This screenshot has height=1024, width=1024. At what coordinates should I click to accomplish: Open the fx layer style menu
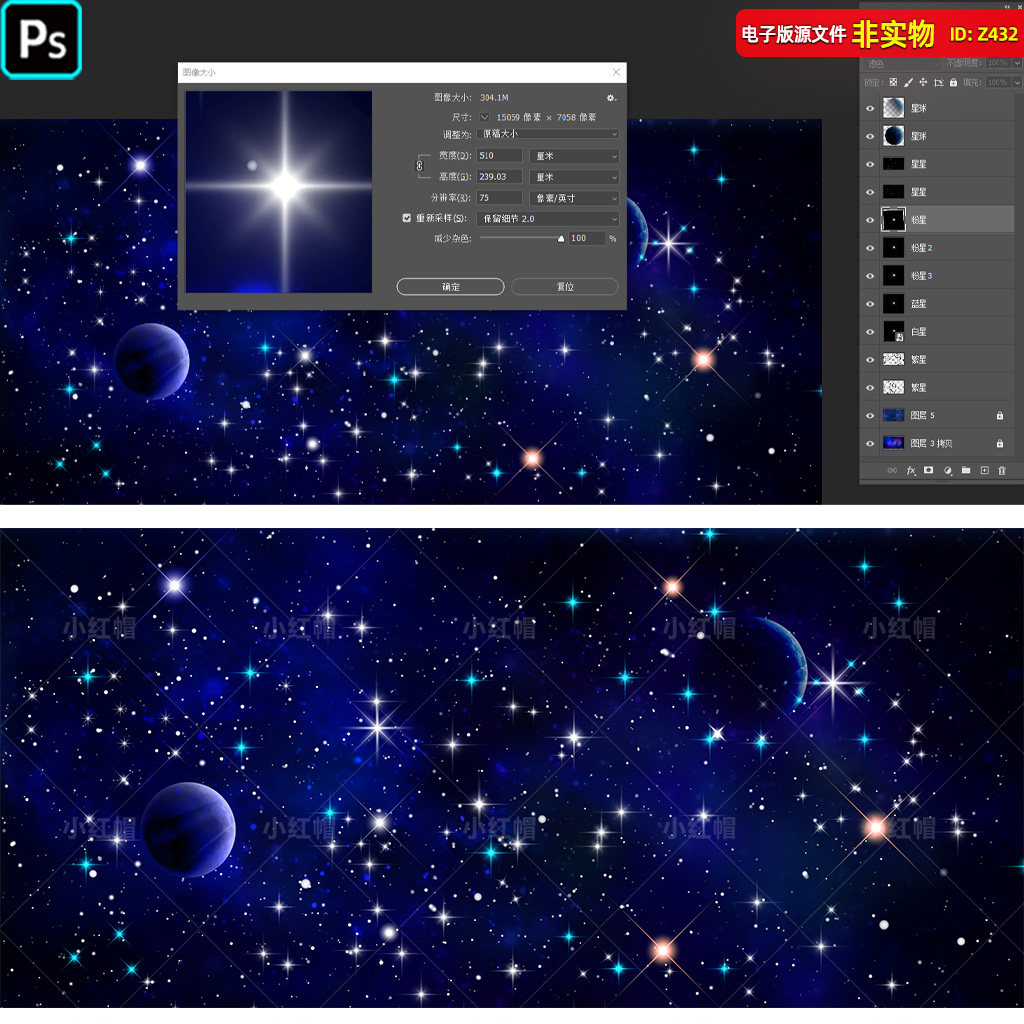(x=911, y=470)
